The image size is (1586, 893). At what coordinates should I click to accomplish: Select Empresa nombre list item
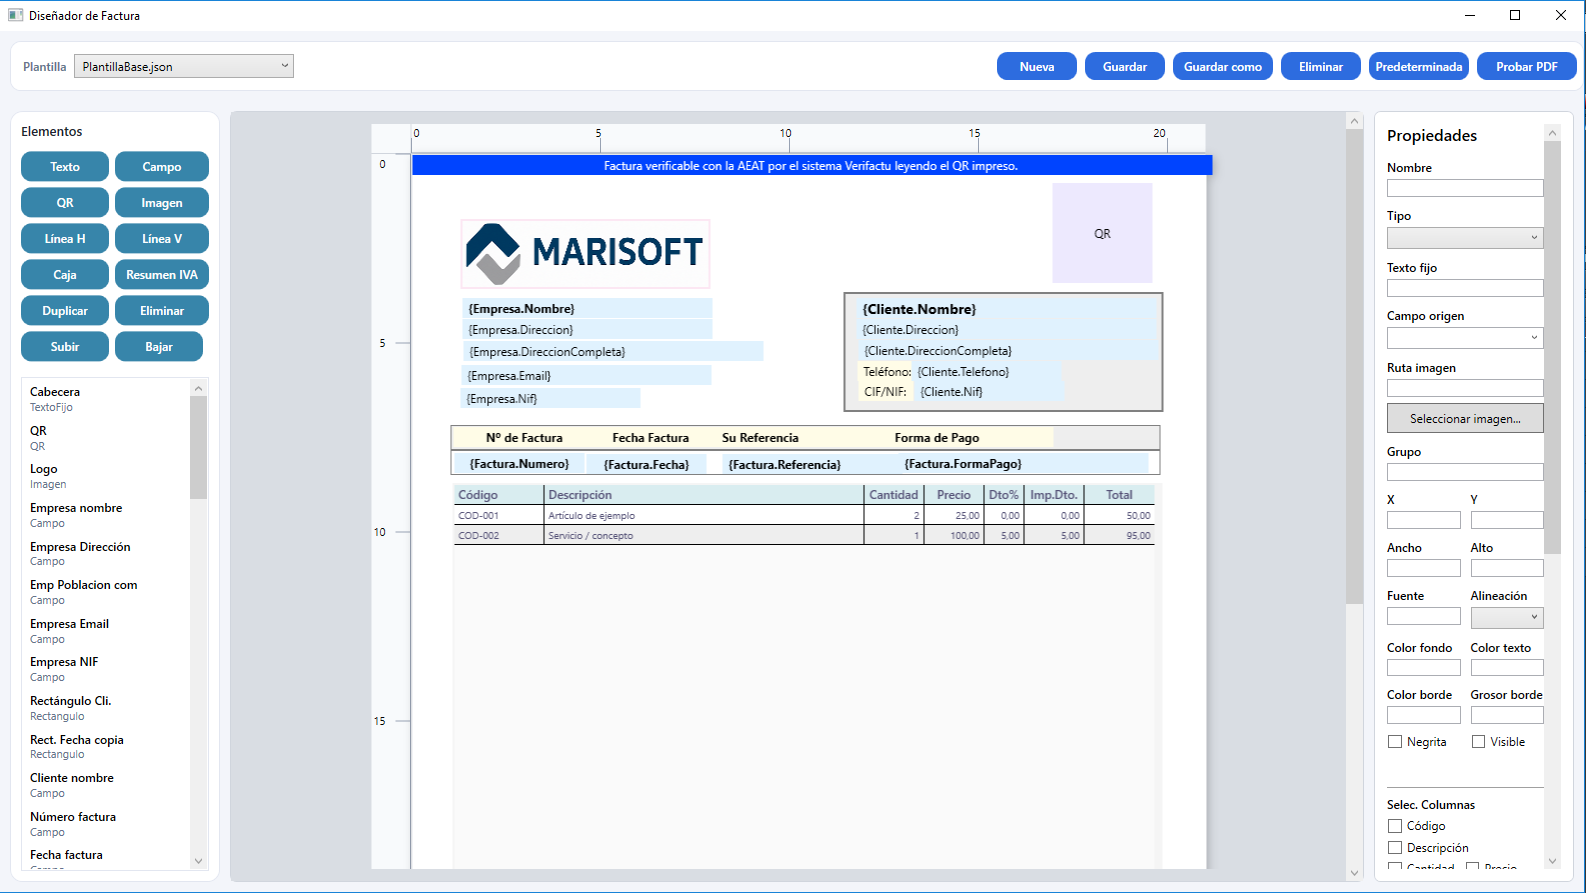(x=106, y=515)
